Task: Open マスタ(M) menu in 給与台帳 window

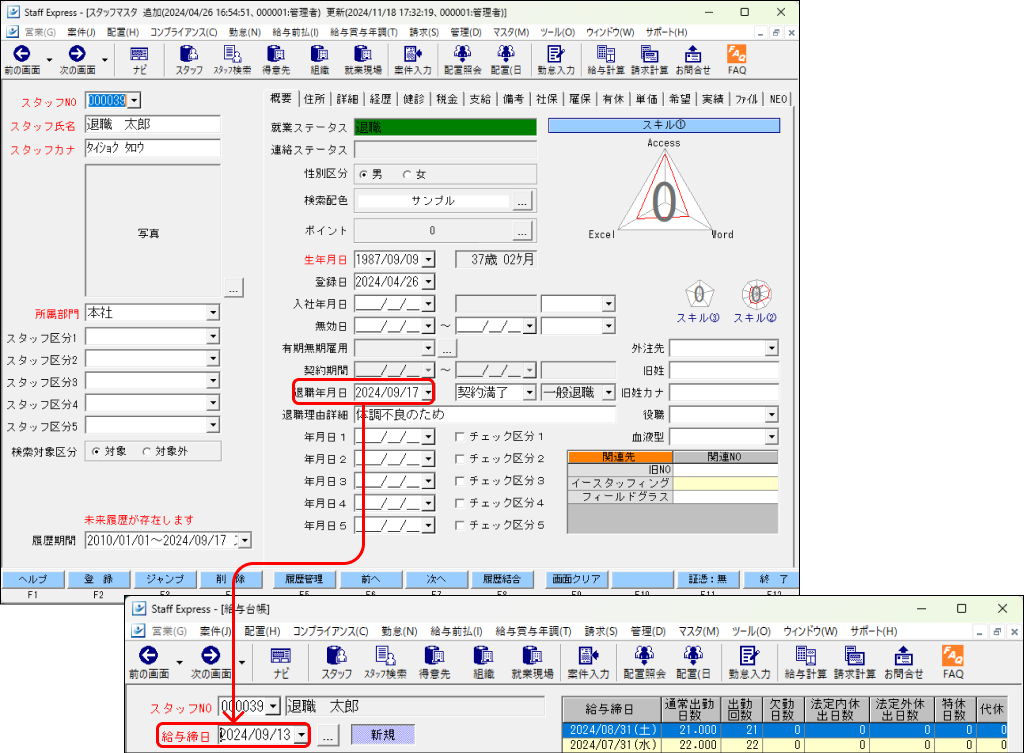Action: (x=698, y=632)
